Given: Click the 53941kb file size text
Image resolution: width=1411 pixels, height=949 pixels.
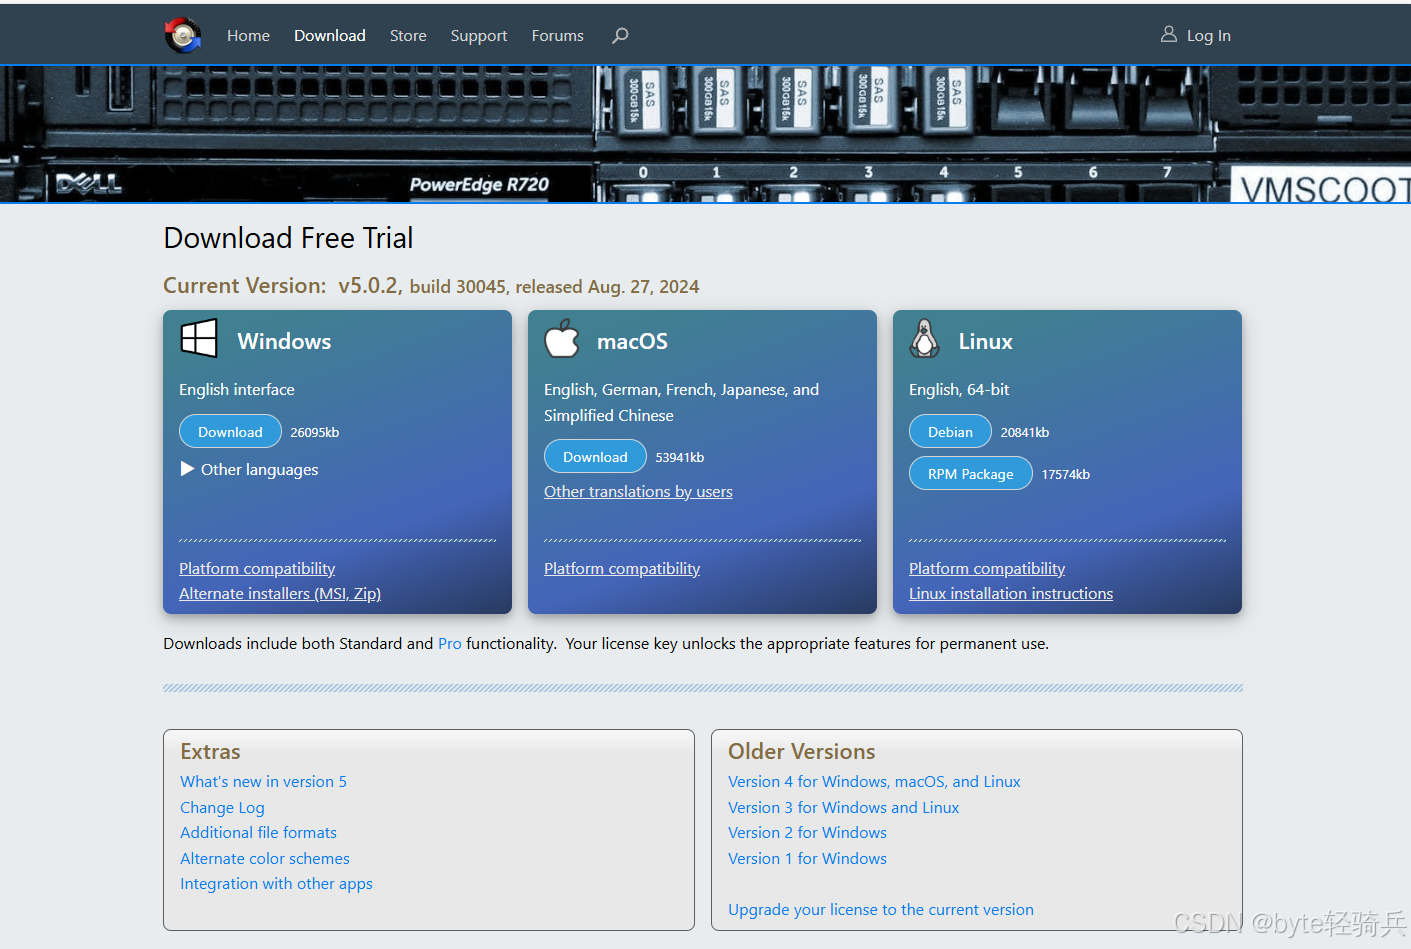Looking at the screenshot, I should [x=680, y=458].
